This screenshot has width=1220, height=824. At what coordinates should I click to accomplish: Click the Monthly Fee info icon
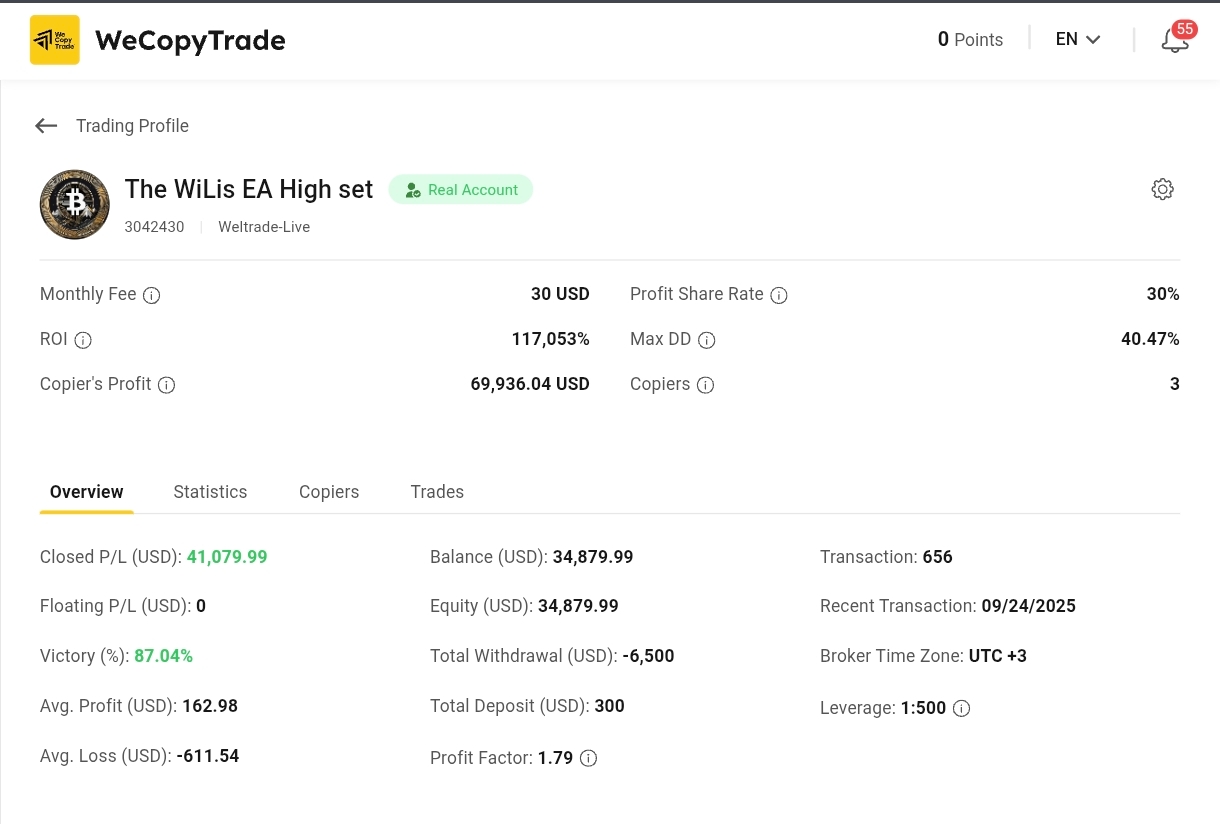pyautogui.click(x=152, y=295)
